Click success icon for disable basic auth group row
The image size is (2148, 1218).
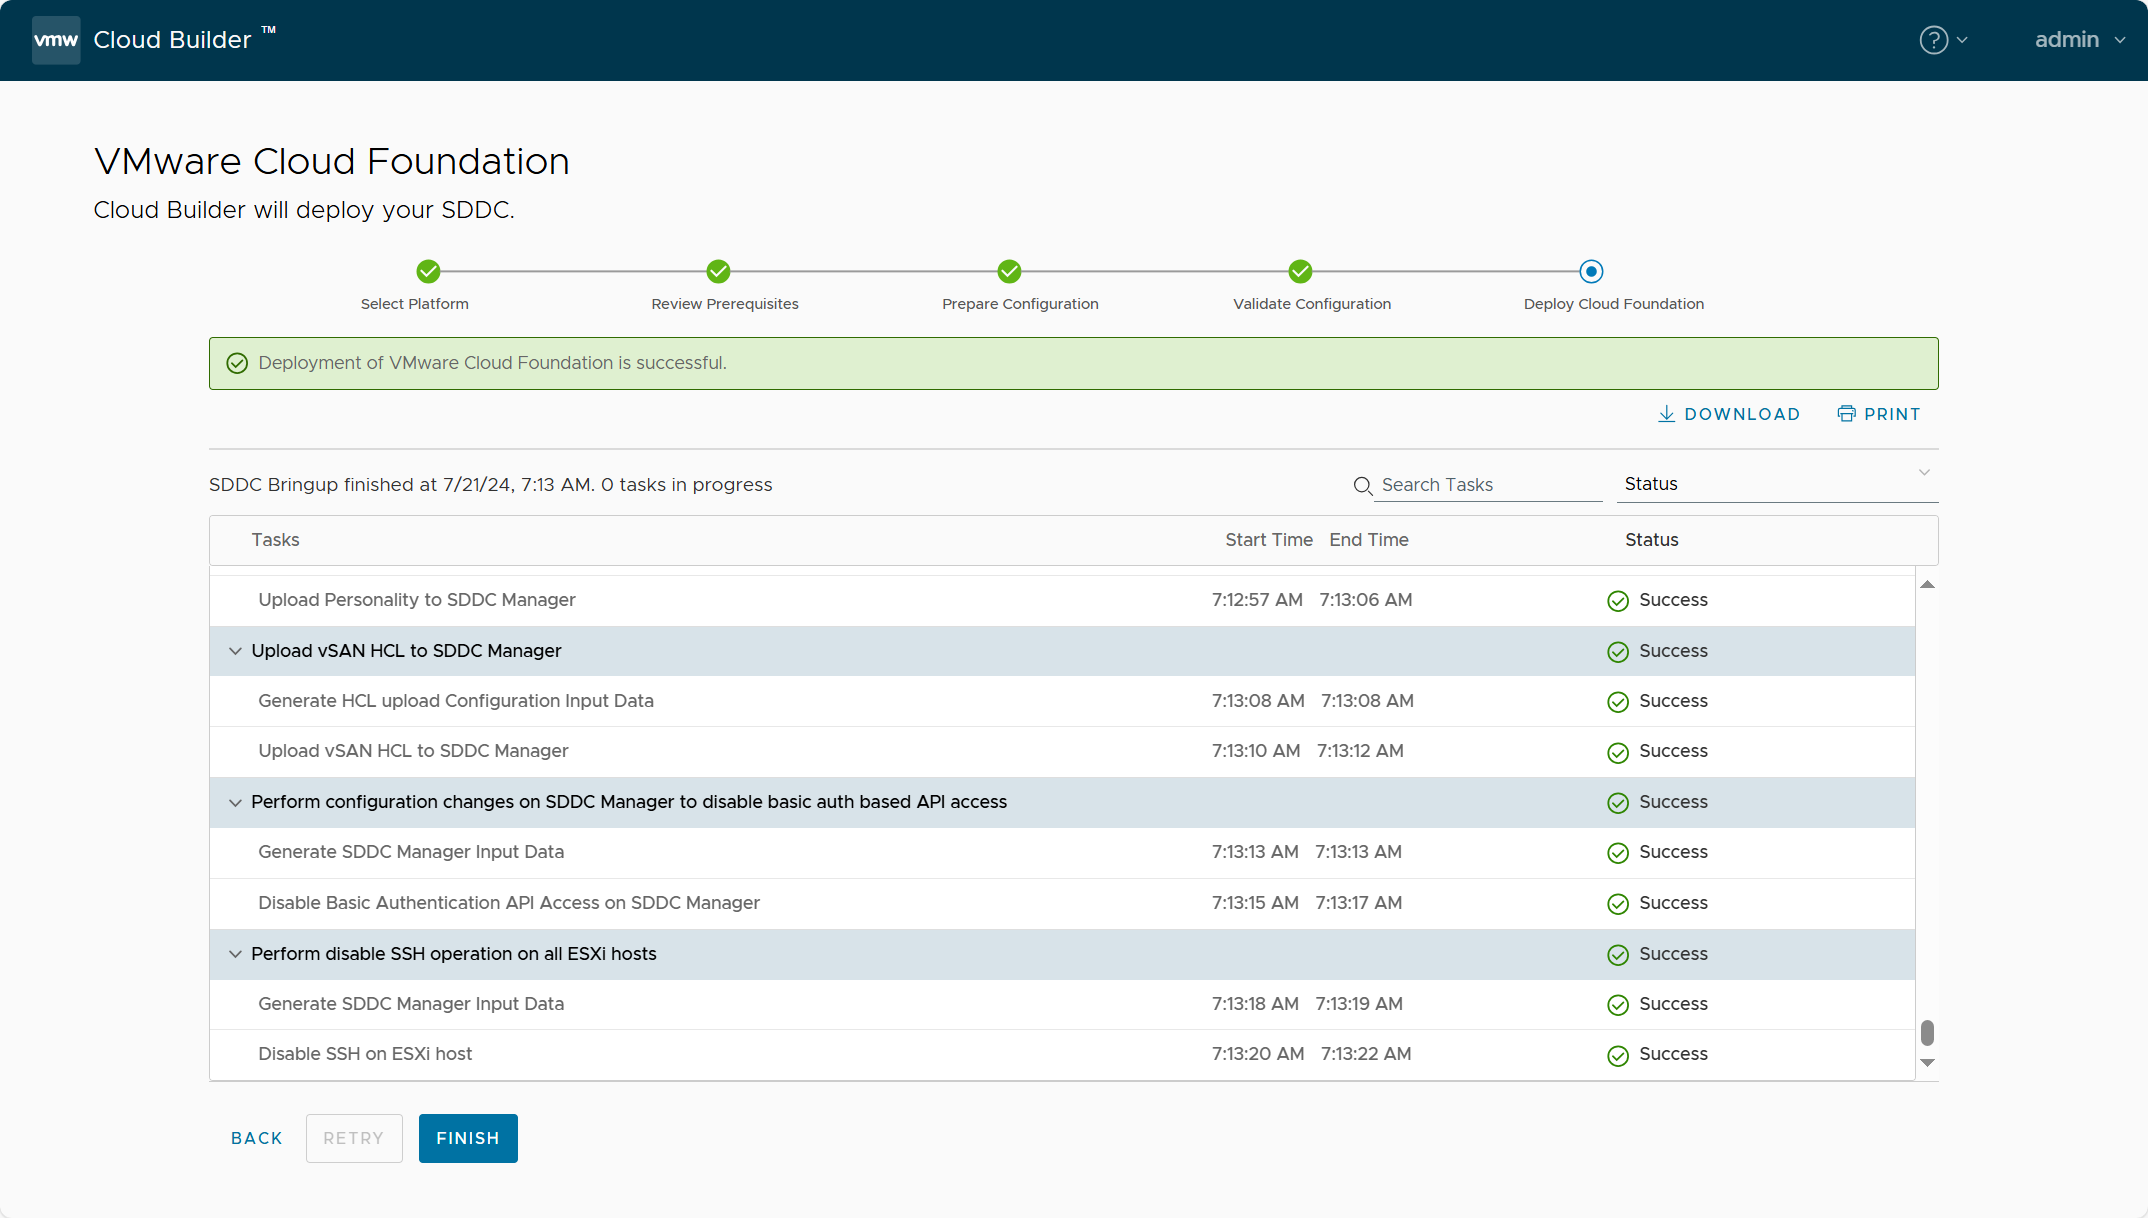[x=1618, y=803]
